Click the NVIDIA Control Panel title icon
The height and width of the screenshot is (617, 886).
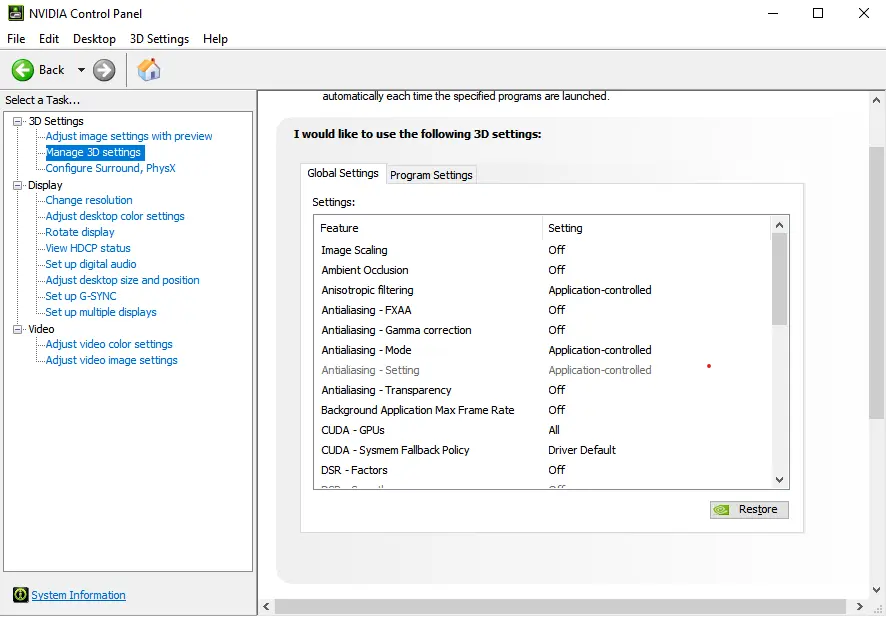pyautogui.click(x=16, y=13)
